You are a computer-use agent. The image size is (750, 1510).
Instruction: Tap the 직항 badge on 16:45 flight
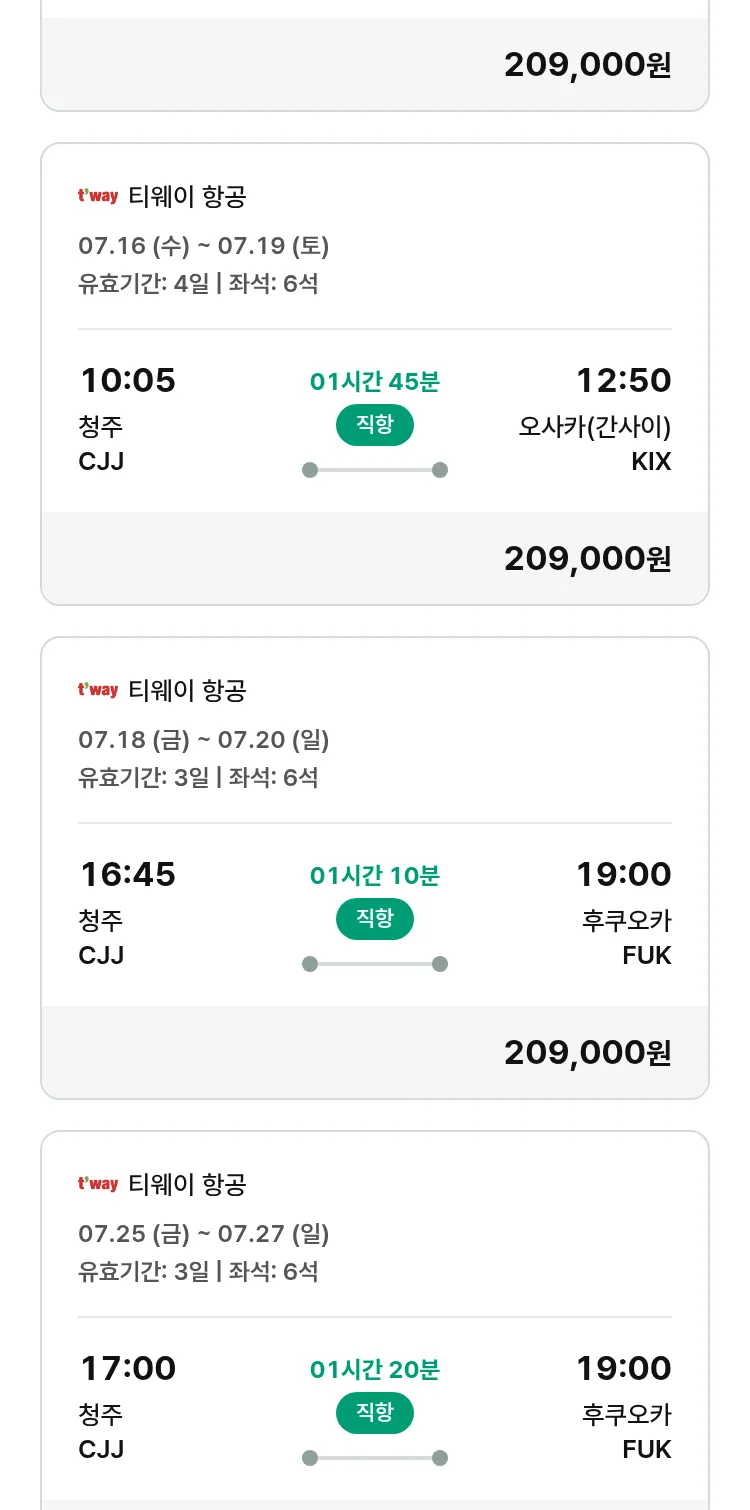(374, 919)
